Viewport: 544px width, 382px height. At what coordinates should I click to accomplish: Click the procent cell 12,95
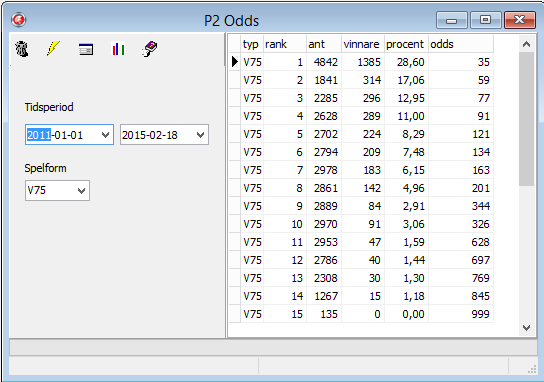coord(407,98)
